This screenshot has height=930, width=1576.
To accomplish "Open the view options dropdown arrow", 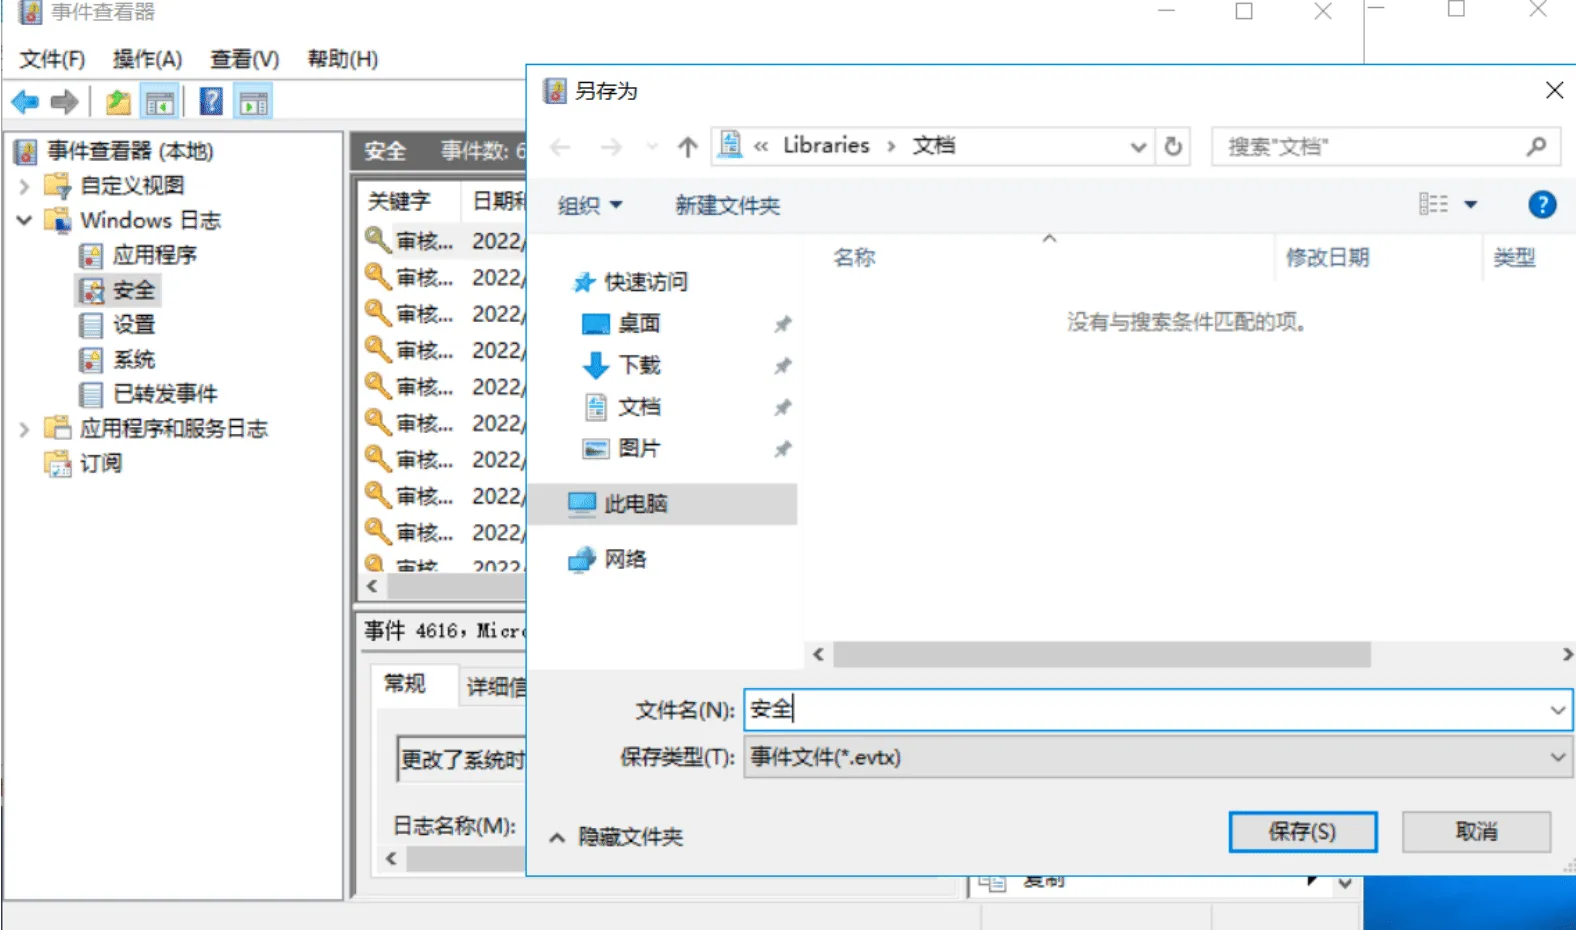I will tap(1470, 205).
